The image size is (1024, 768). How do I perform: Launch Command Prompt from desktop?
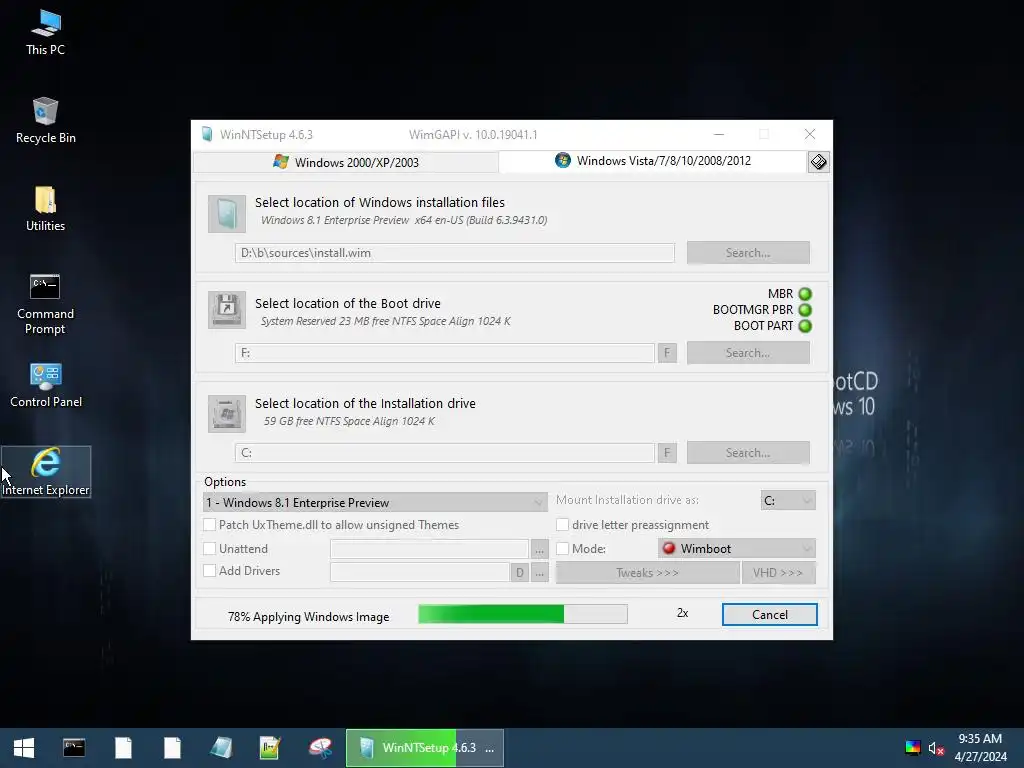45,304
